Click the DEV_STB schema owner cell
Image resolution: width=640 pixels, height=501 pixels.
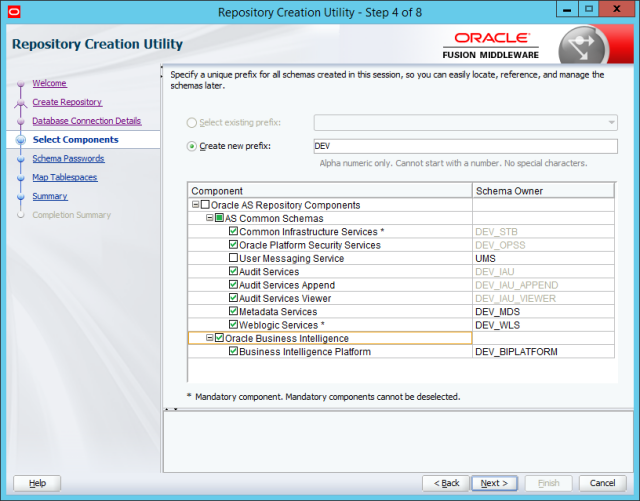click(x=543, y=232)
